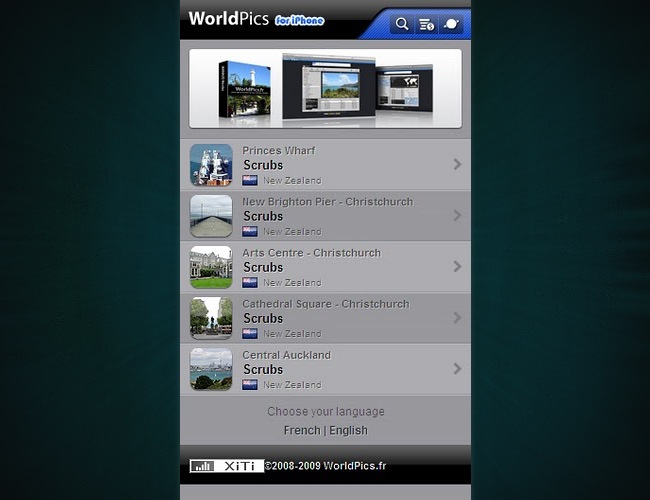Click New Zealand flag under Cathedral Square
The image size is (650, 500).
pos(250,333)
